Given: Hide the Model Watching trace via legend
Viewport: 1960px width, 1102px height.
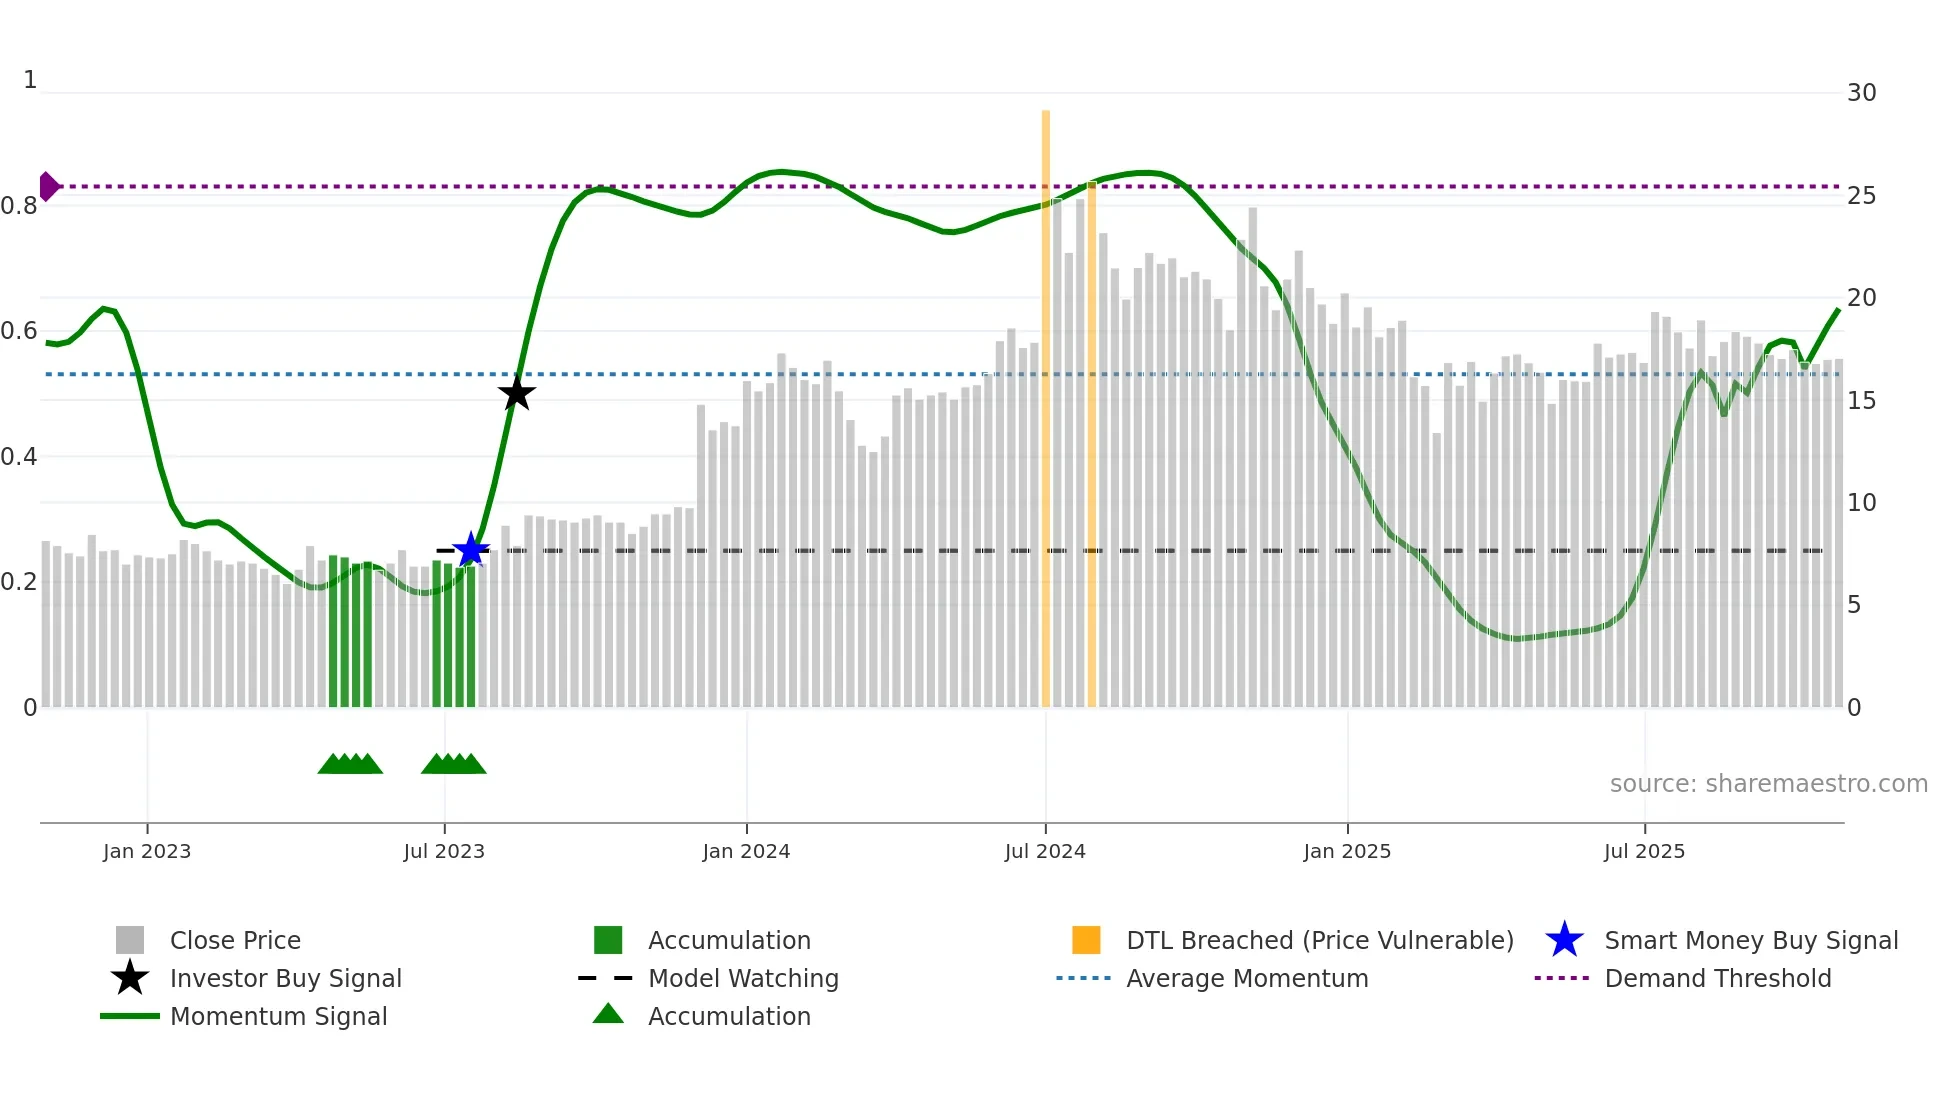Looking at the screenshot, I should coord(743,978).
